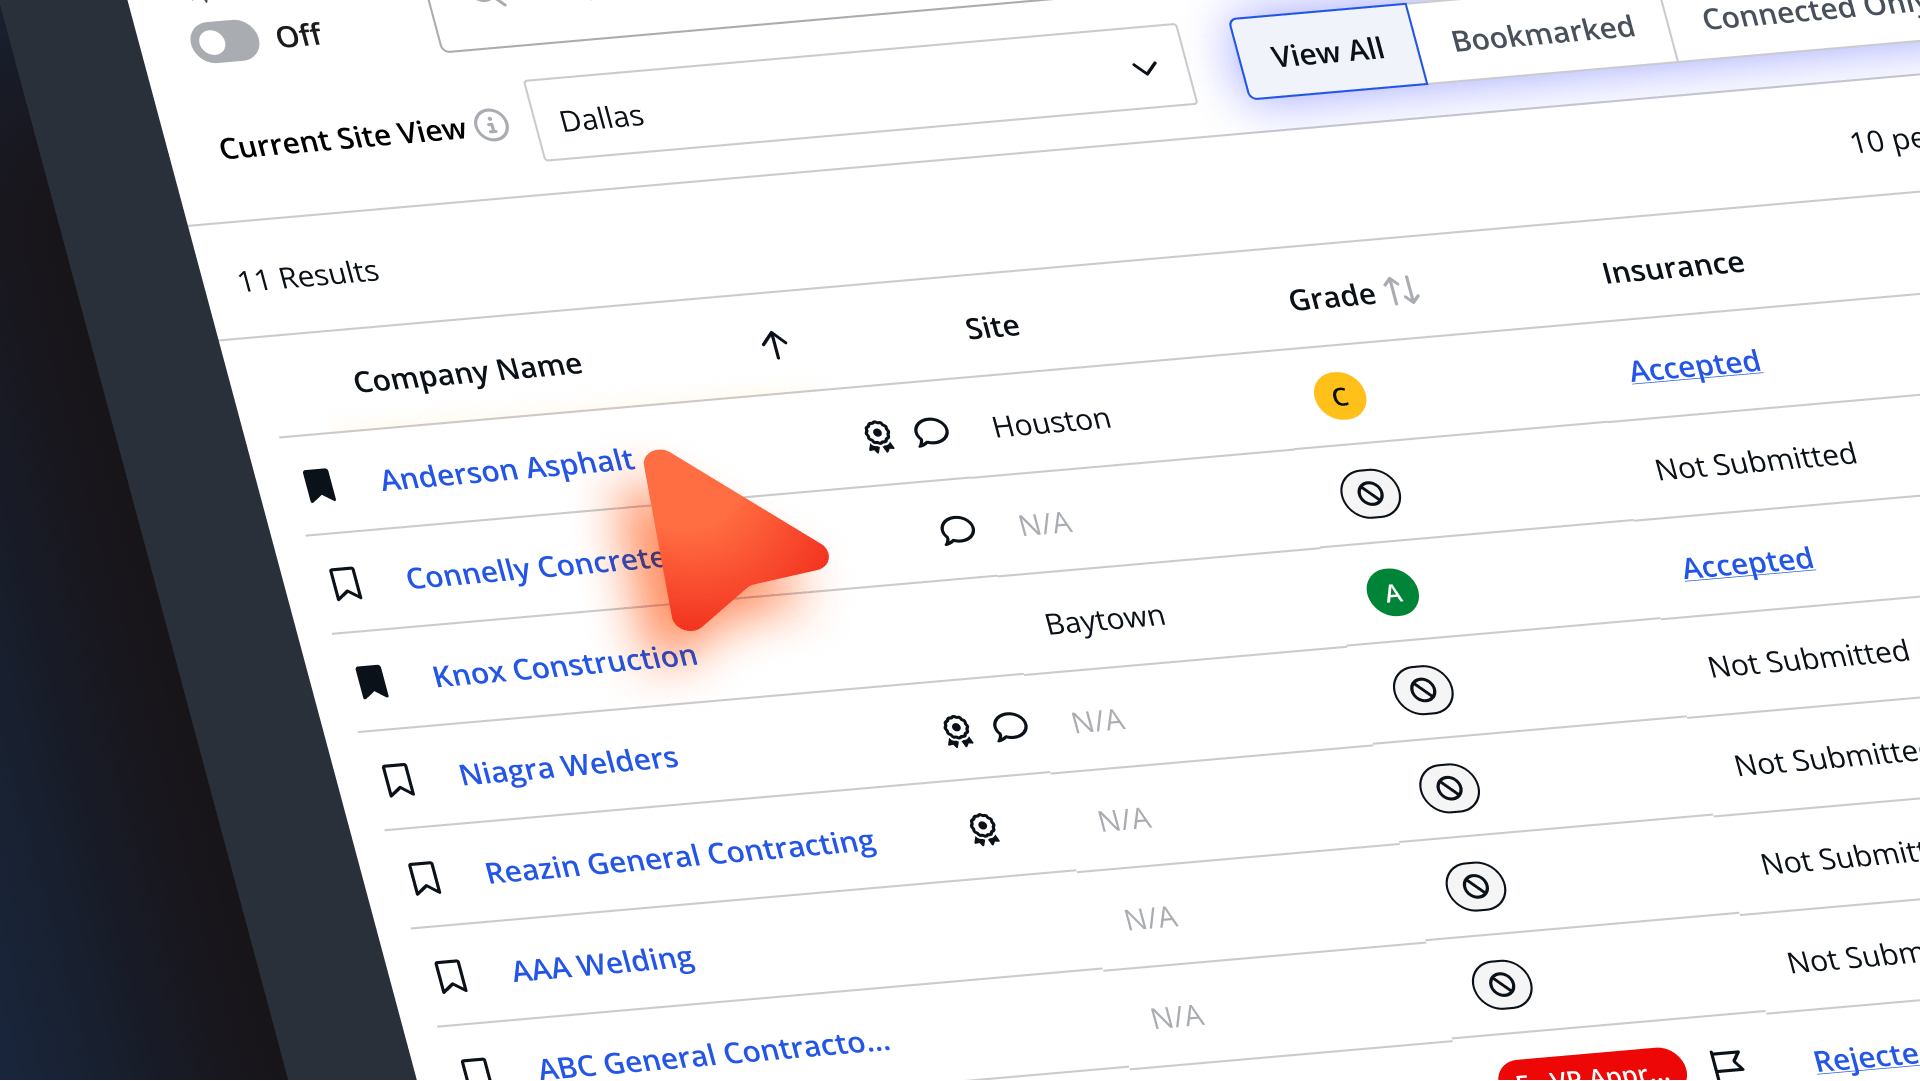Screen dimensions: 1920x1081
Task: Click Niagra Welders certification badge icon
Action: click(x=957, y=731)
